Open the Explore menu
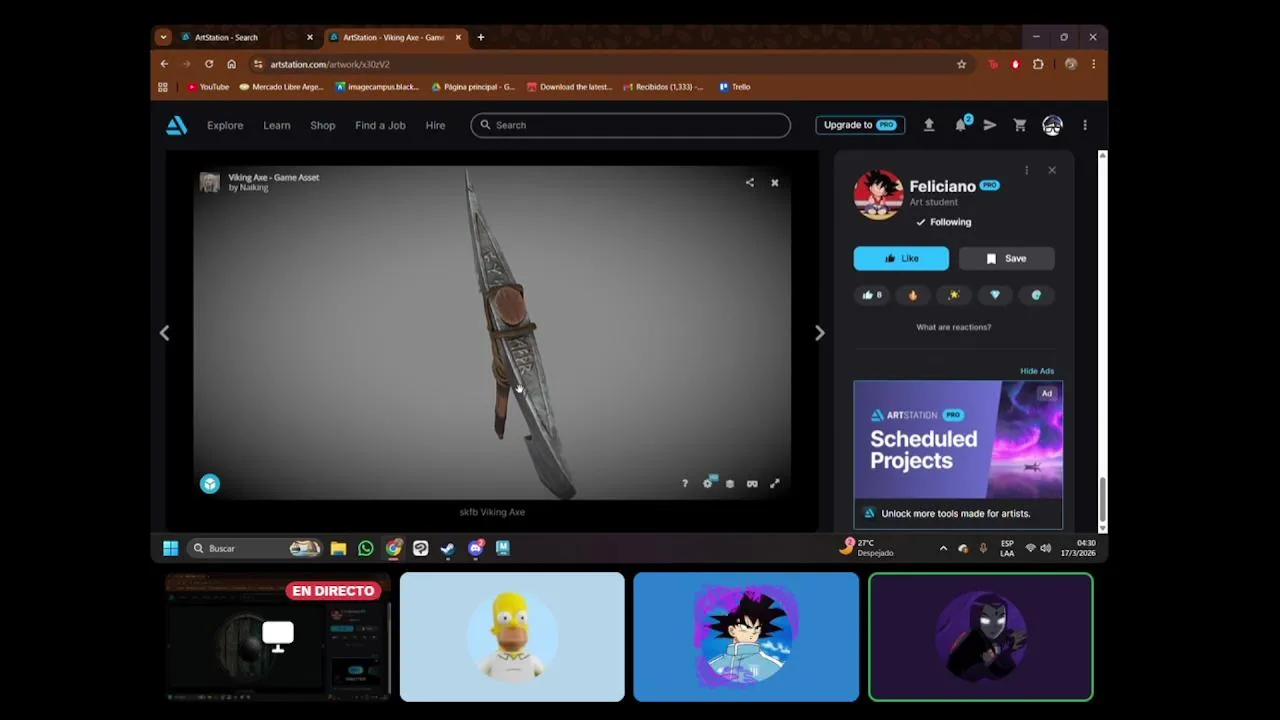 [225, 125]
